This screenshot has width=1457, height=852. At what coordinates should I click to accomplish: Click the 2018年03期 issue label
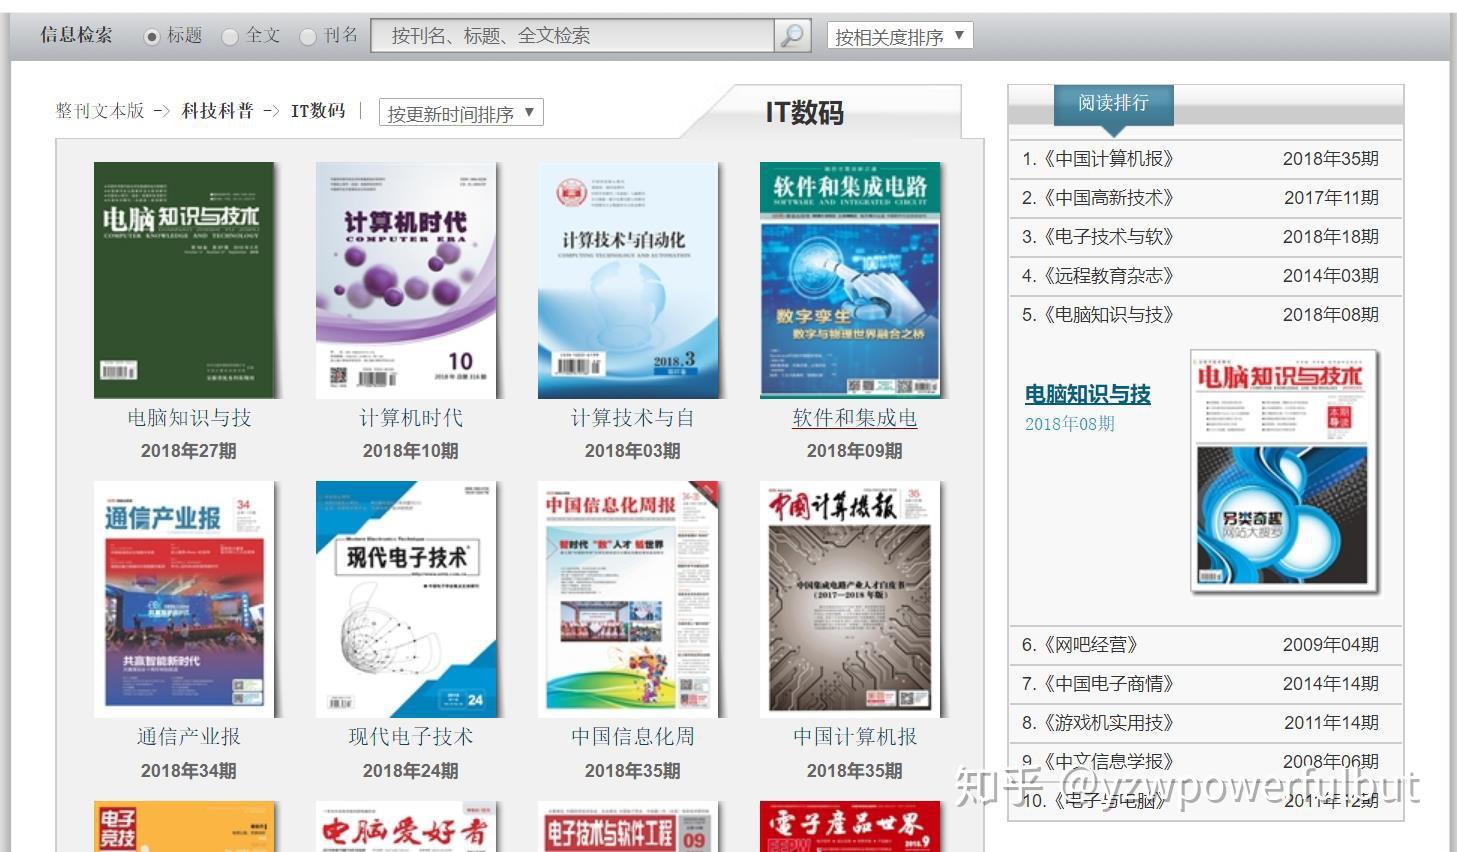click(x=633, y=451)
